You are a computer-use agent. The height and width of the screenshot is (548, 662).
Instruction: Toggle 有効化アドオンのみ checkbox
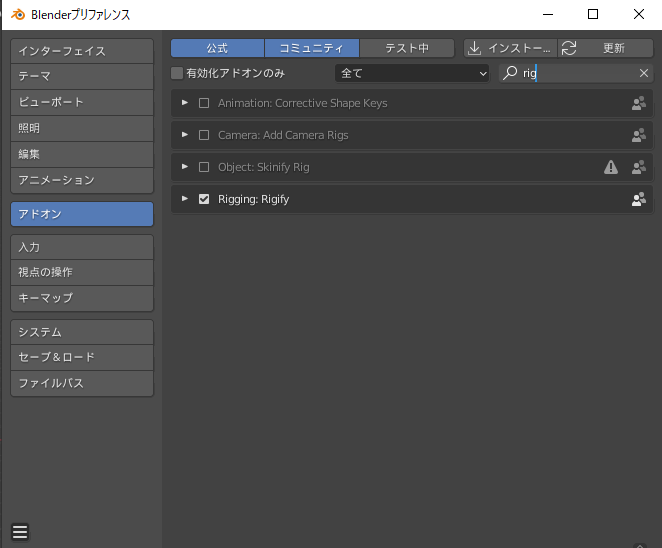(177, 73)
